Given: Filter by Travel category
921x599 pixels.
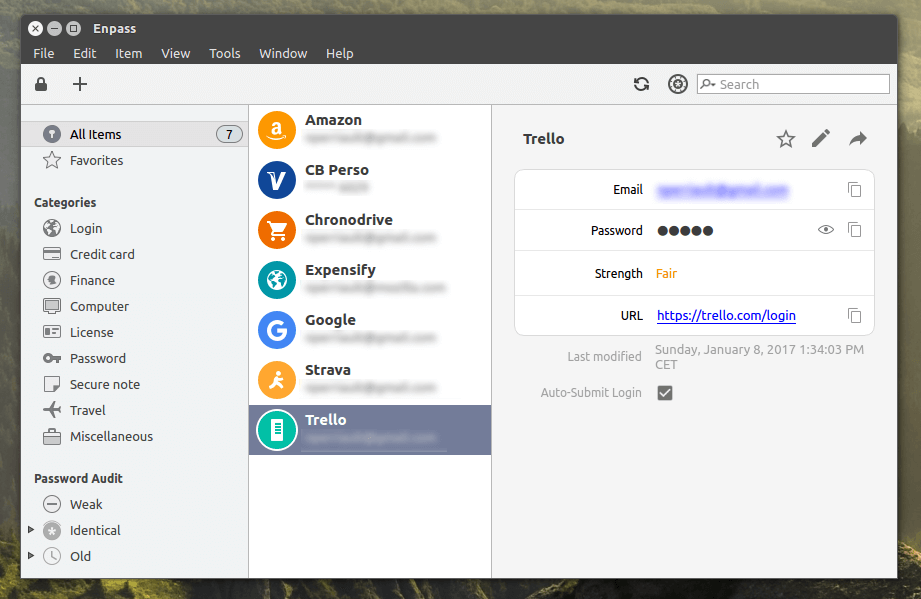Looking at the screenshot, I should tap(135, 410).
